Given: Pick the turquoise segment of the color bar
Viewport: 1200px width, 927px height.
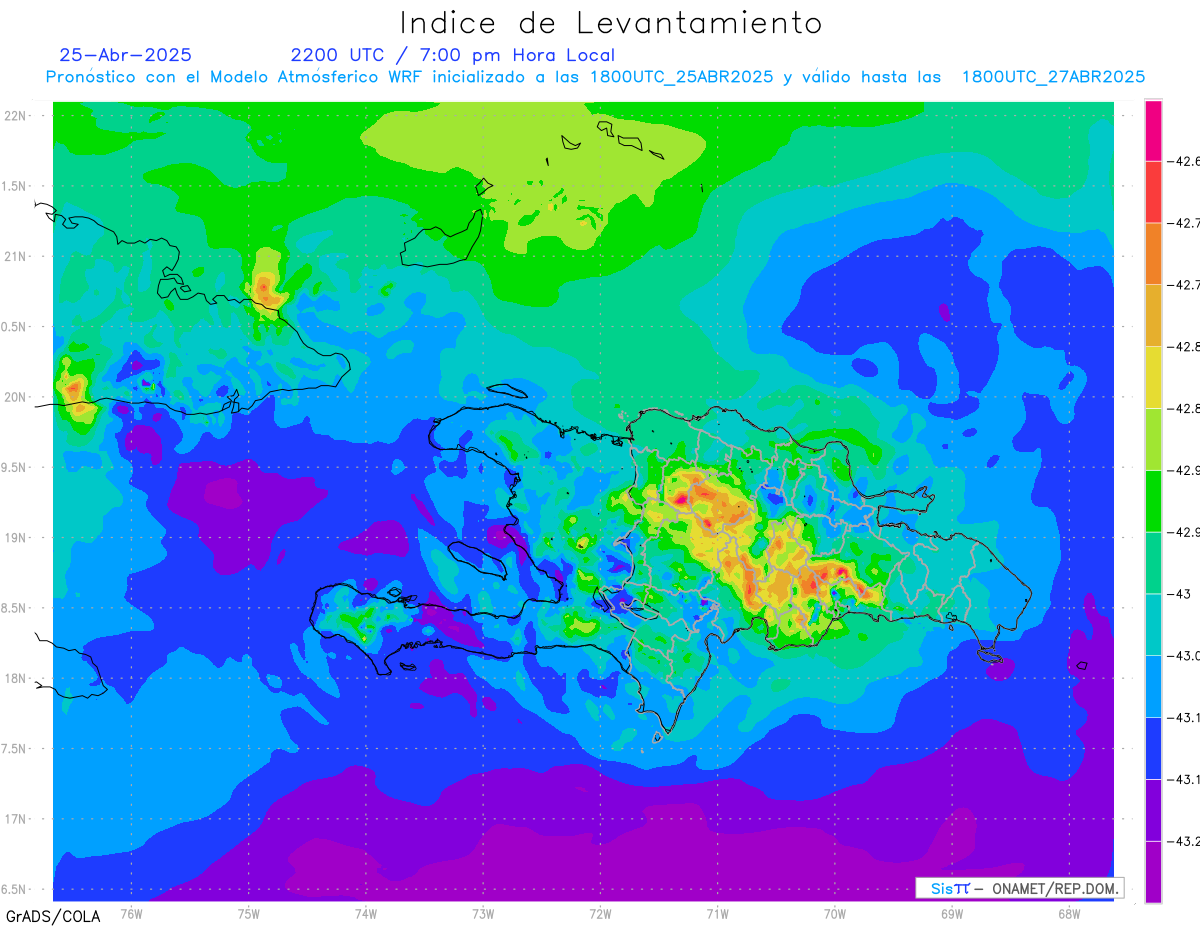Looking at the screenshot, I should (x=1153, y=625).
